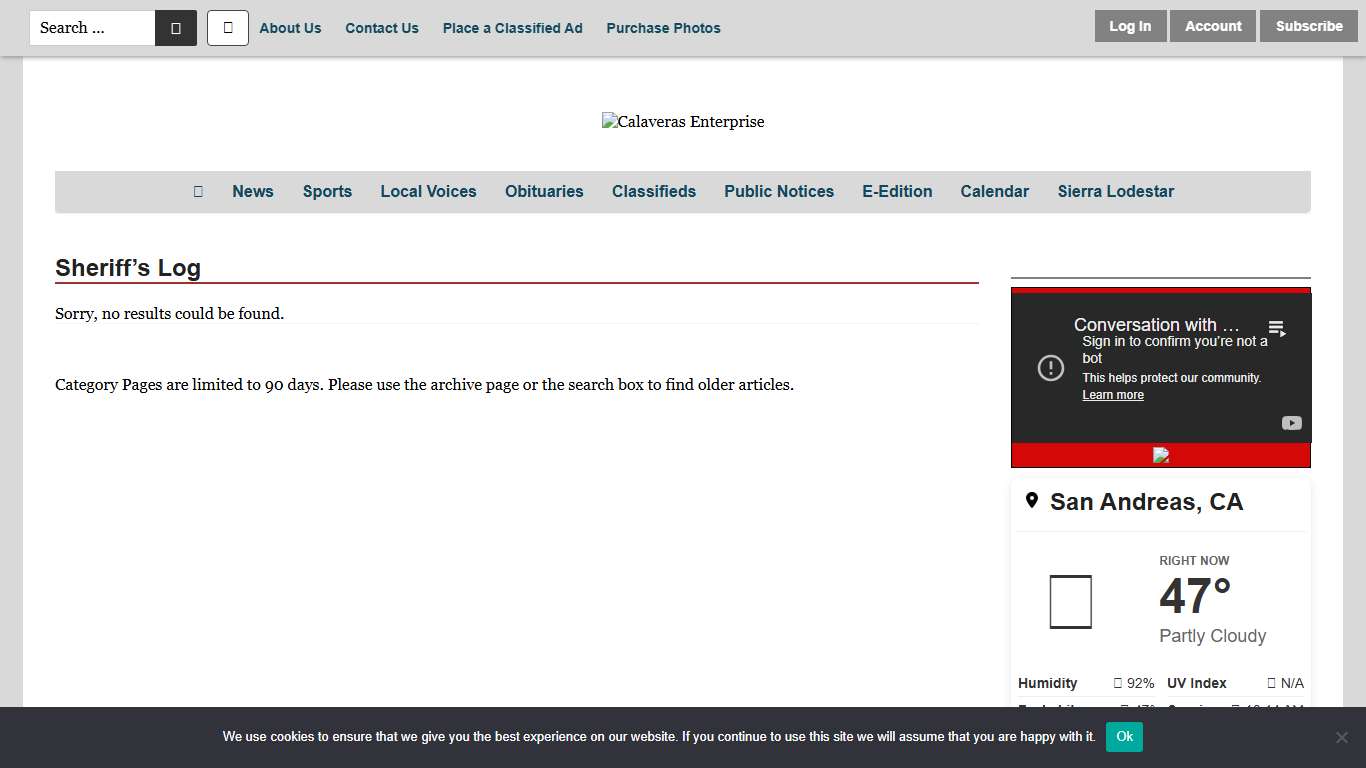Click the YouTube logo on the video

(x=1292, y=423)
